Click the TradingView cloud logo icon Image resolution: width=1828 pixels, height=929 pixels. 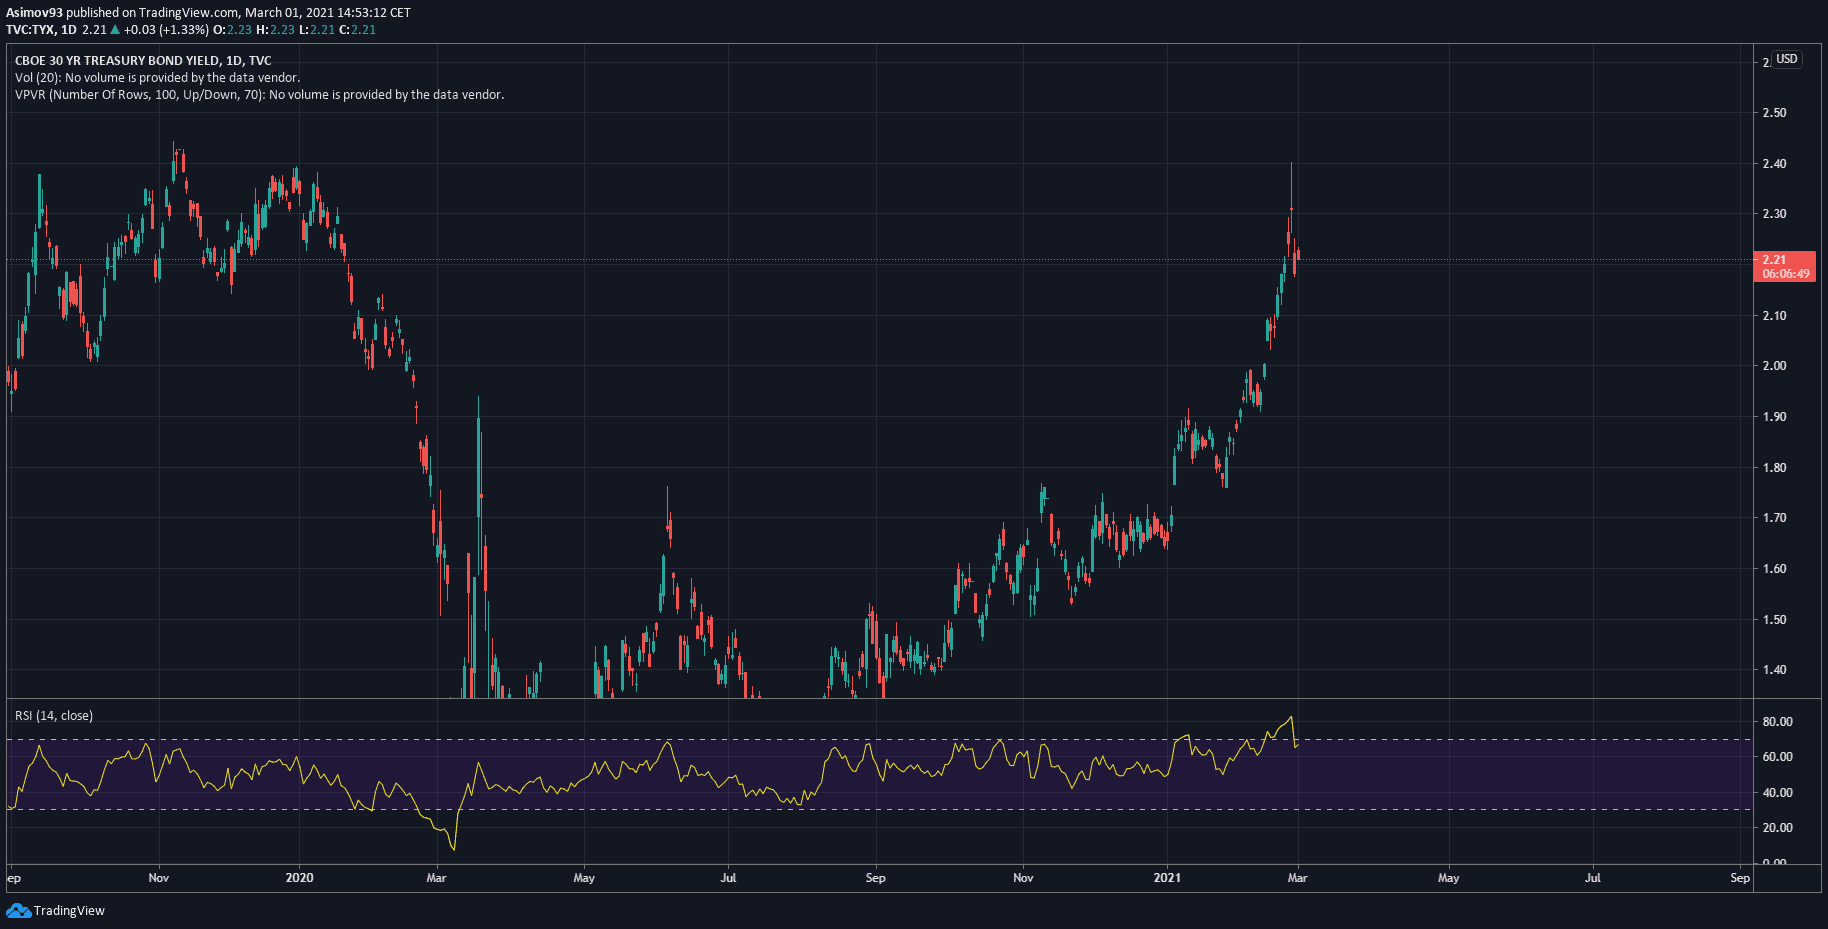point(18,910)
